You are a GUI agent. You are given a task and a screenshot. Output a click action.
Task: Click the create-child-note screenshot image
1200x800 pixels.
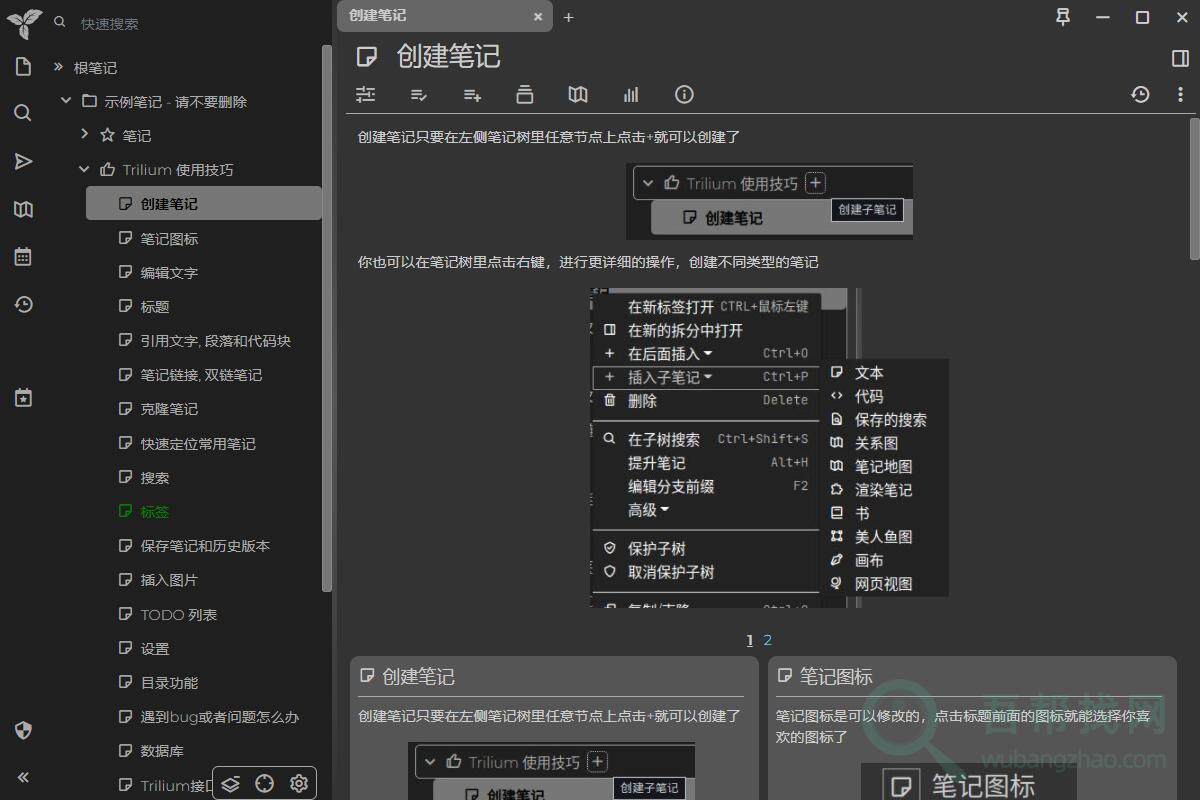pyautogui.click(x=769, y=201)
